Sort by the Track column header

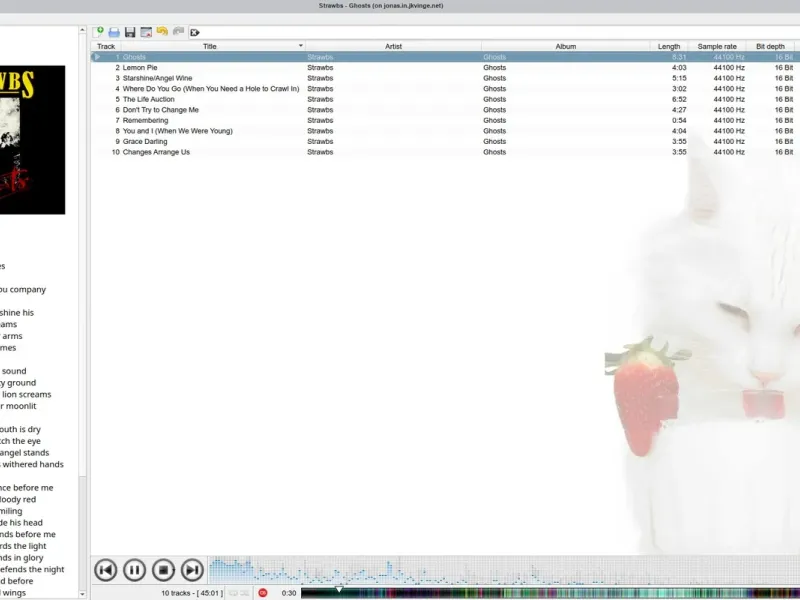(x=106, y=46)
